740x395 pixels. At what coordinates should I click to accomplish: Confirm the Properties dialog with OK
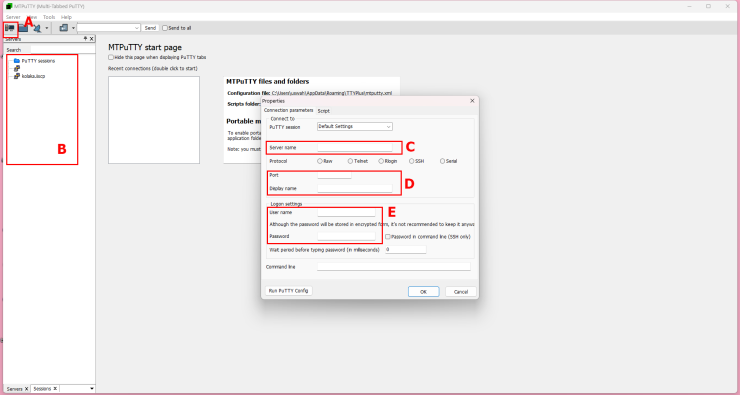[423, 292]
